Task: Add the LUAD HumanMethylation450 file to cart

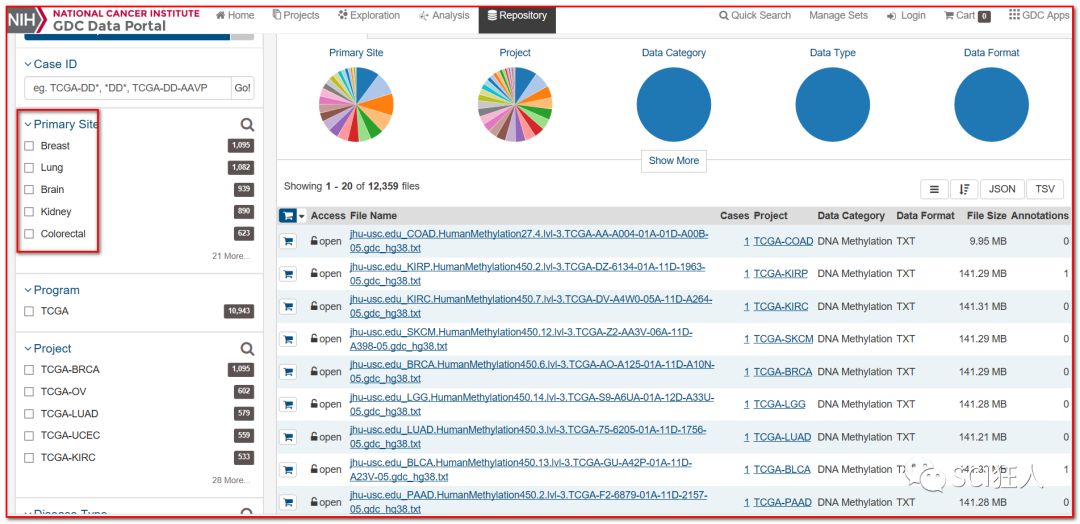Action: pos(288,437)
